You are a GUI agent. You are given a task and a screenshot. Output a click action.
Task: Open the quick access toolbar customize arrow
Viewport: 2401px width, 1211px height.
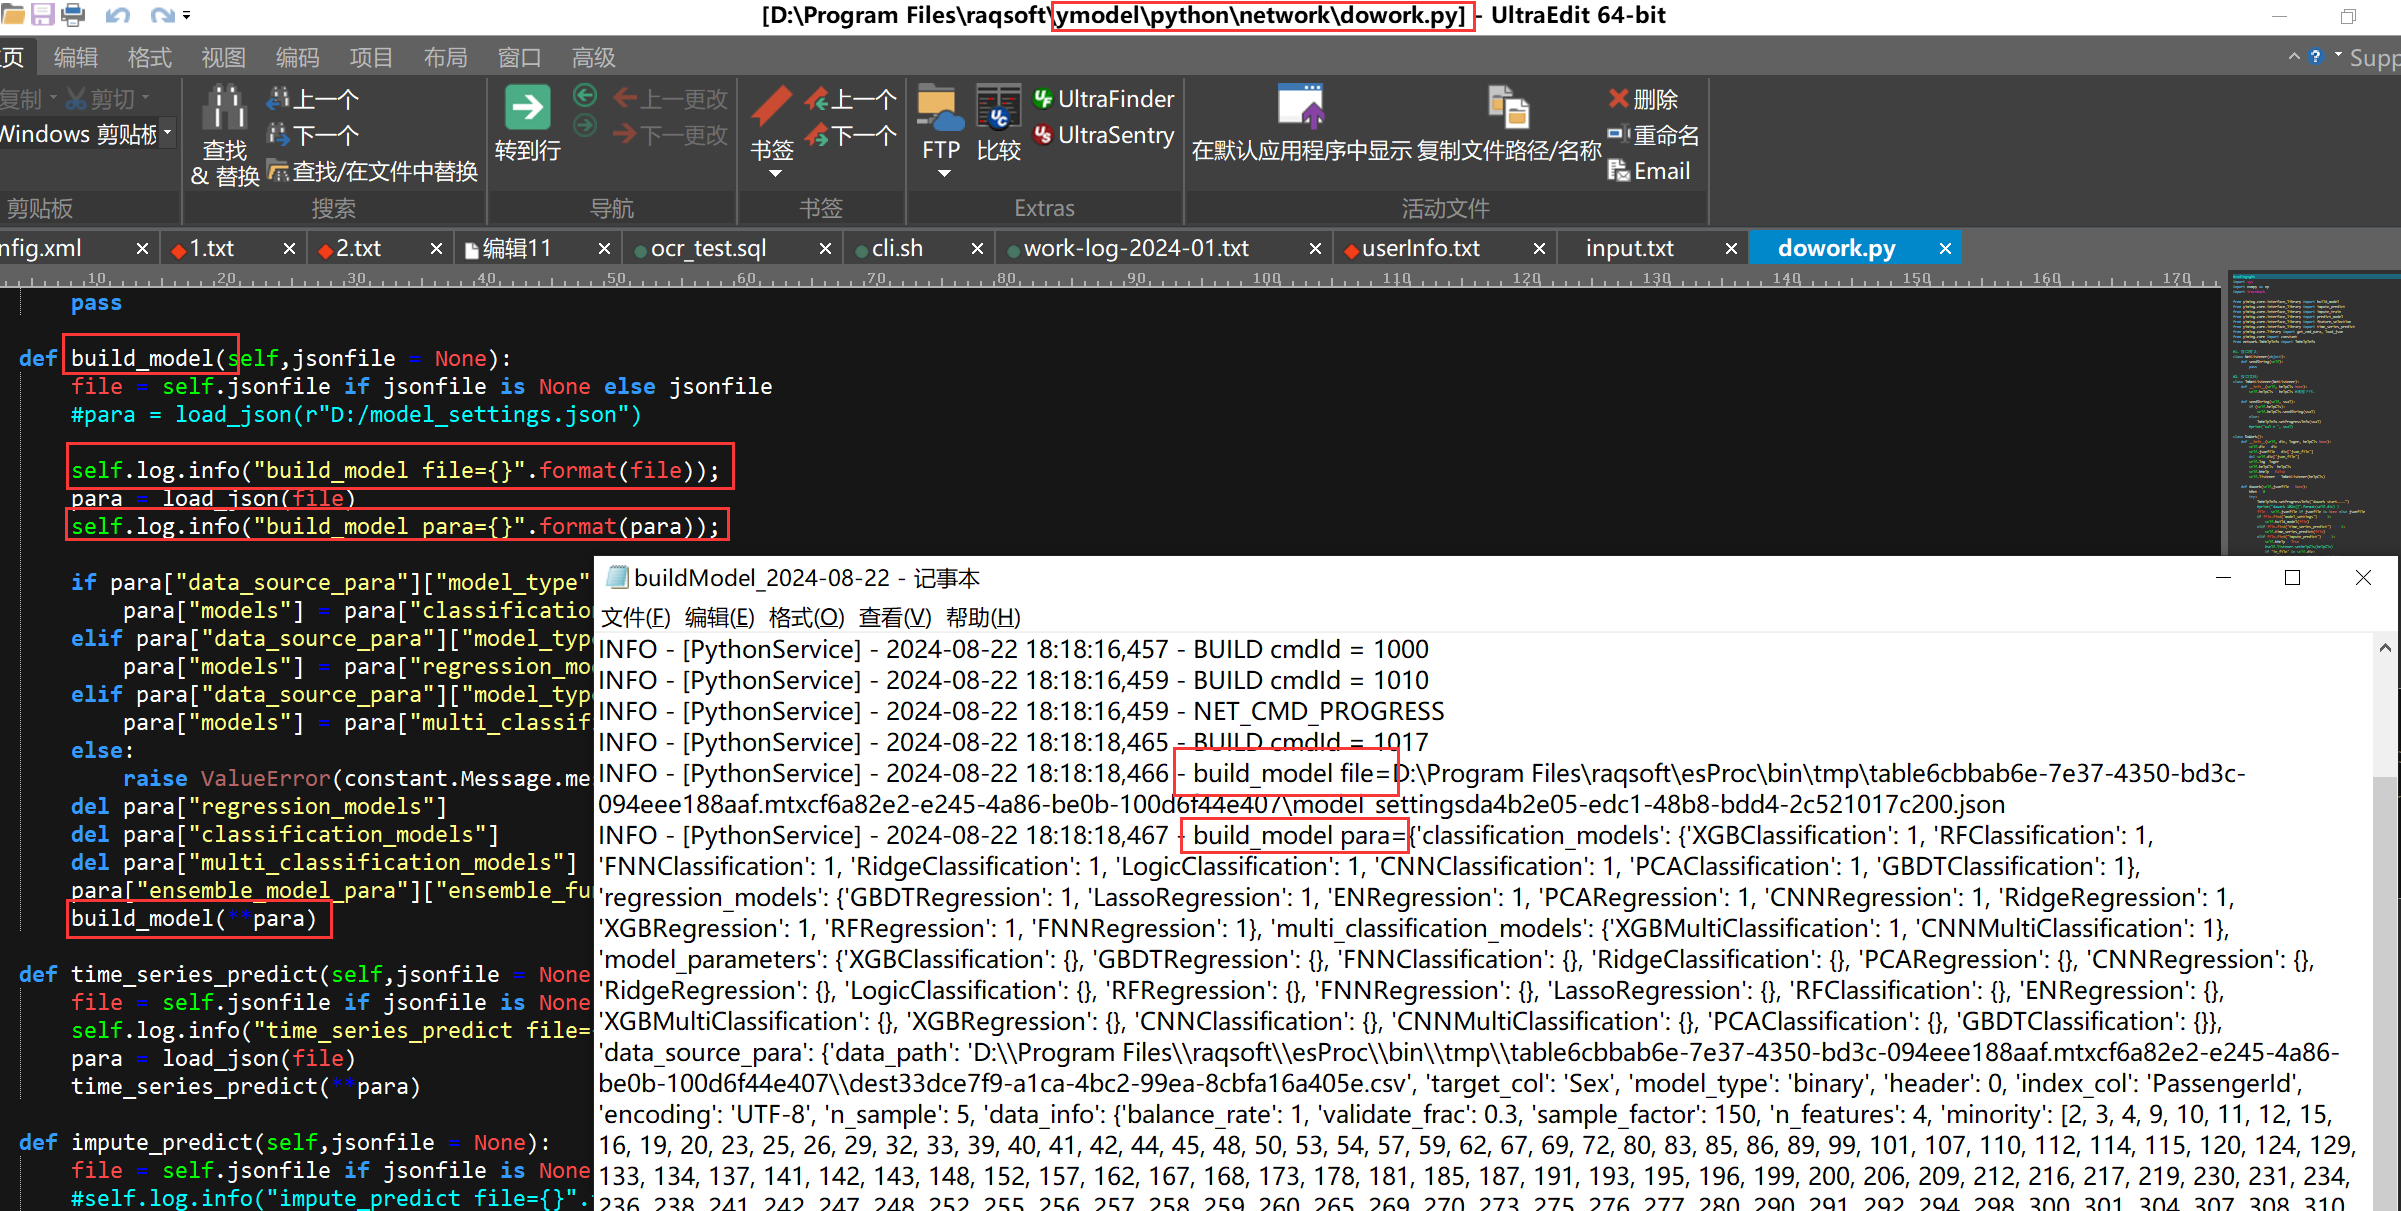187,15
